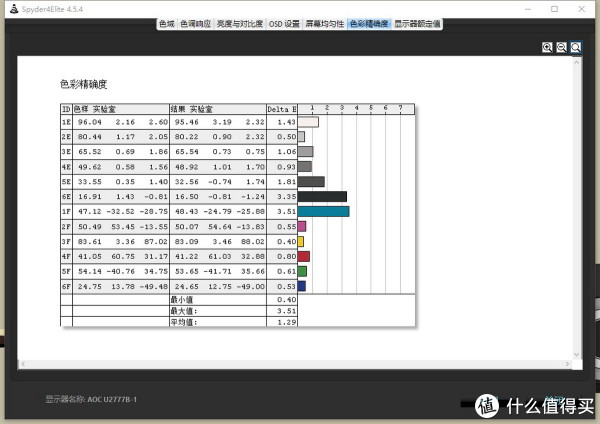600x424 pixels.
Task: Click the black 6E Delta E bar
Action: pyautogui.click(x=322, y=196)
